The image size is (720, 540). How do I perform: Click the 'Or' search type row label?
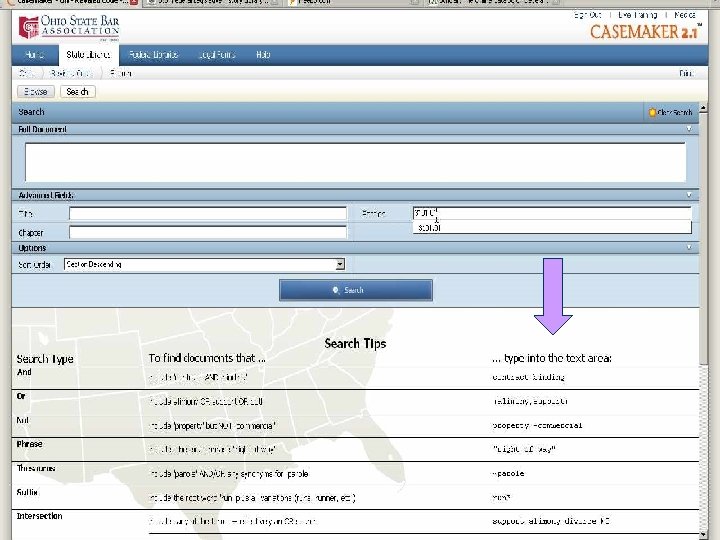point(21,396)
